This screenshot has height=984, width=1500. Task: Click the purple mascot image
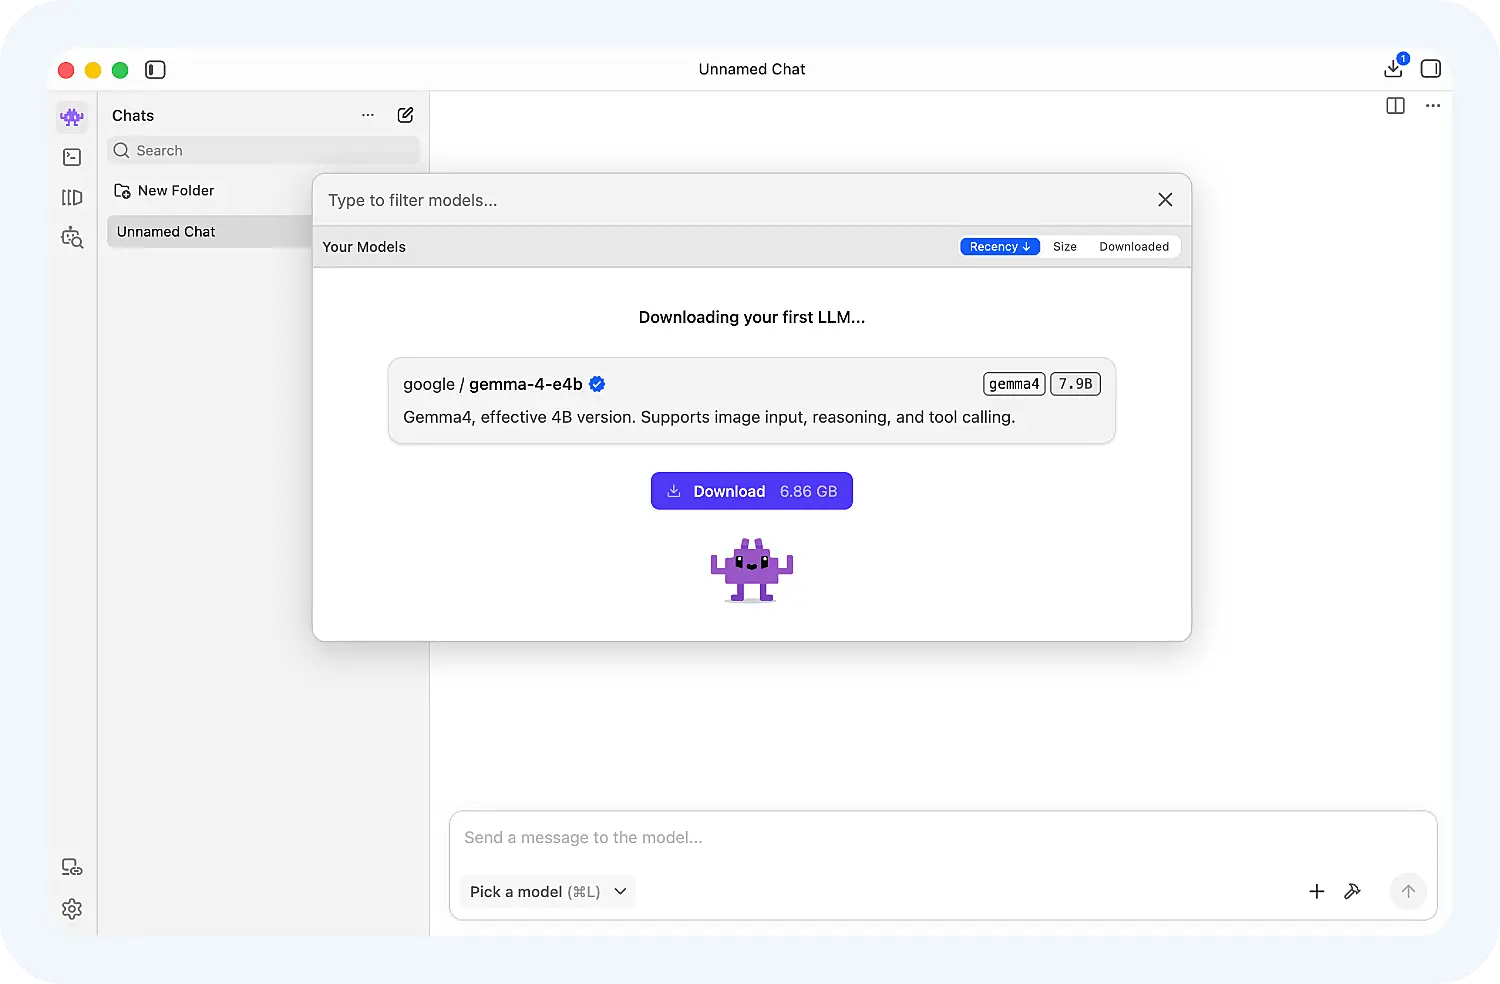[752, 571]
